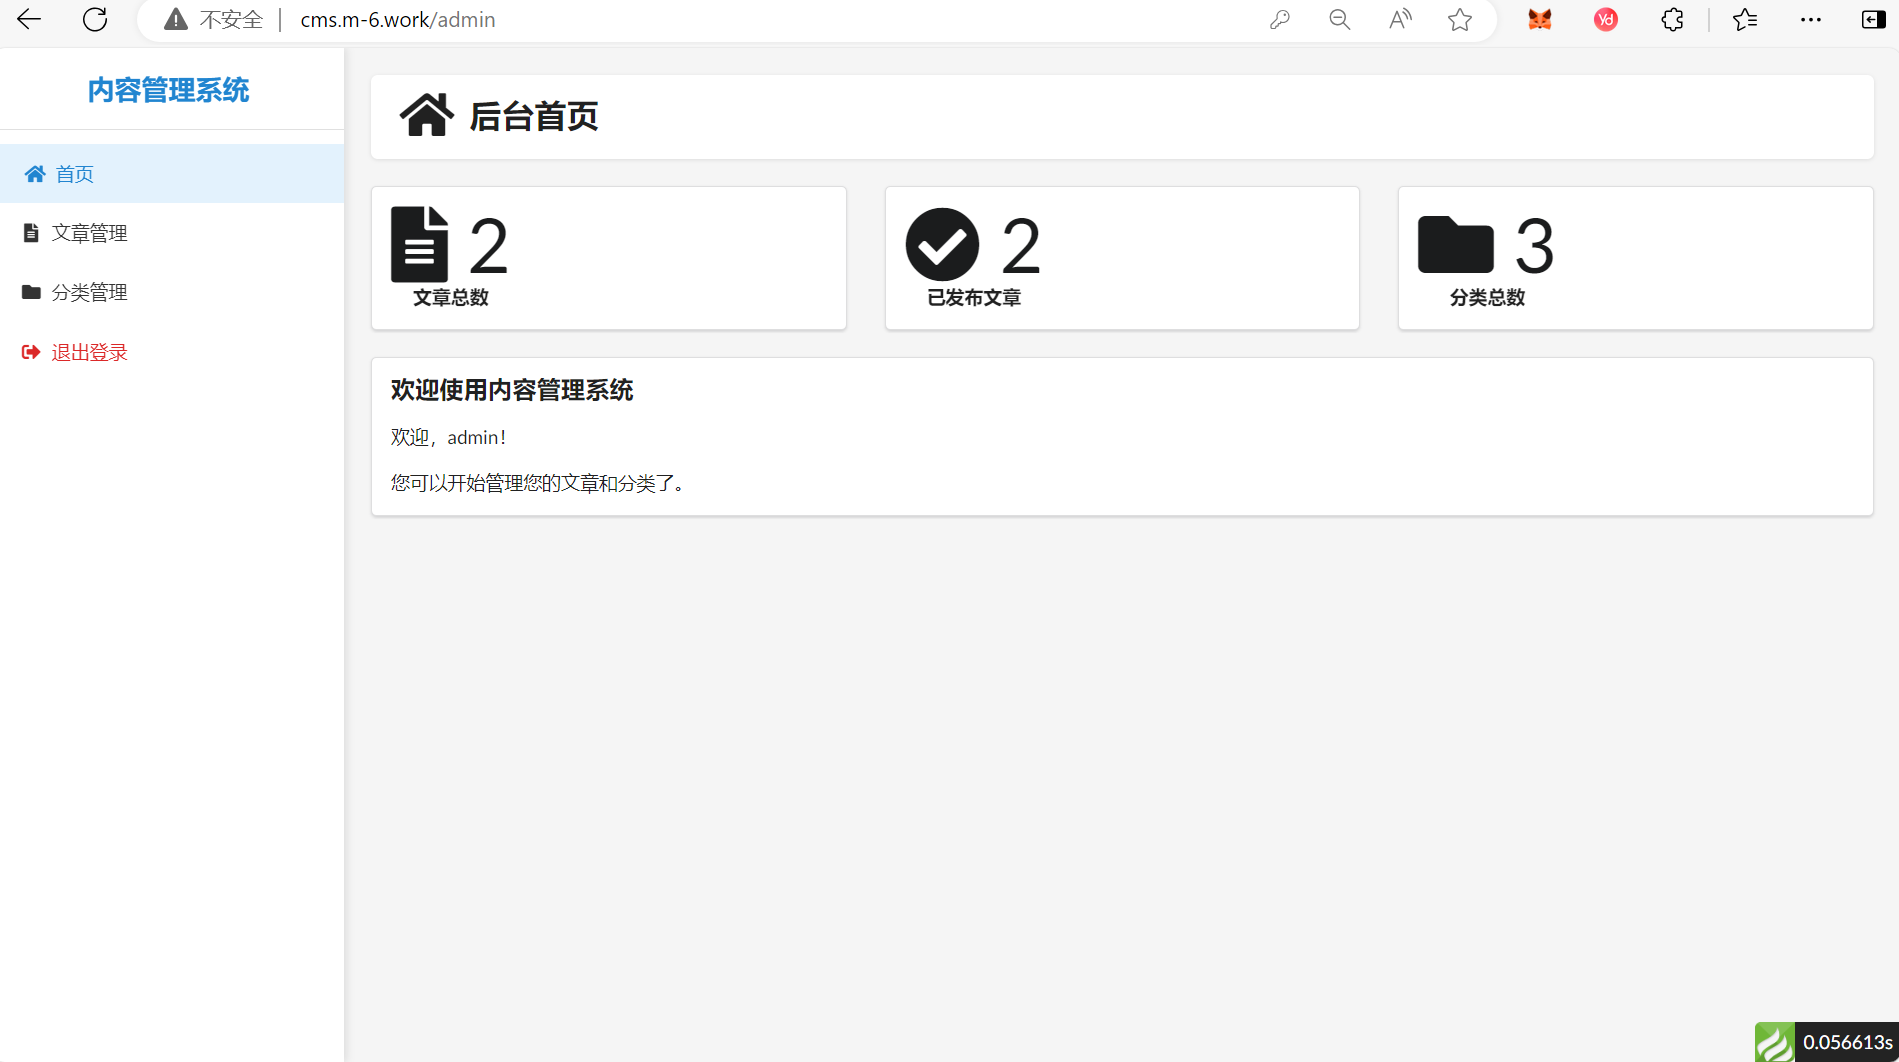Go back with the browser back arrow
1899x1062 pixels.
29,20
